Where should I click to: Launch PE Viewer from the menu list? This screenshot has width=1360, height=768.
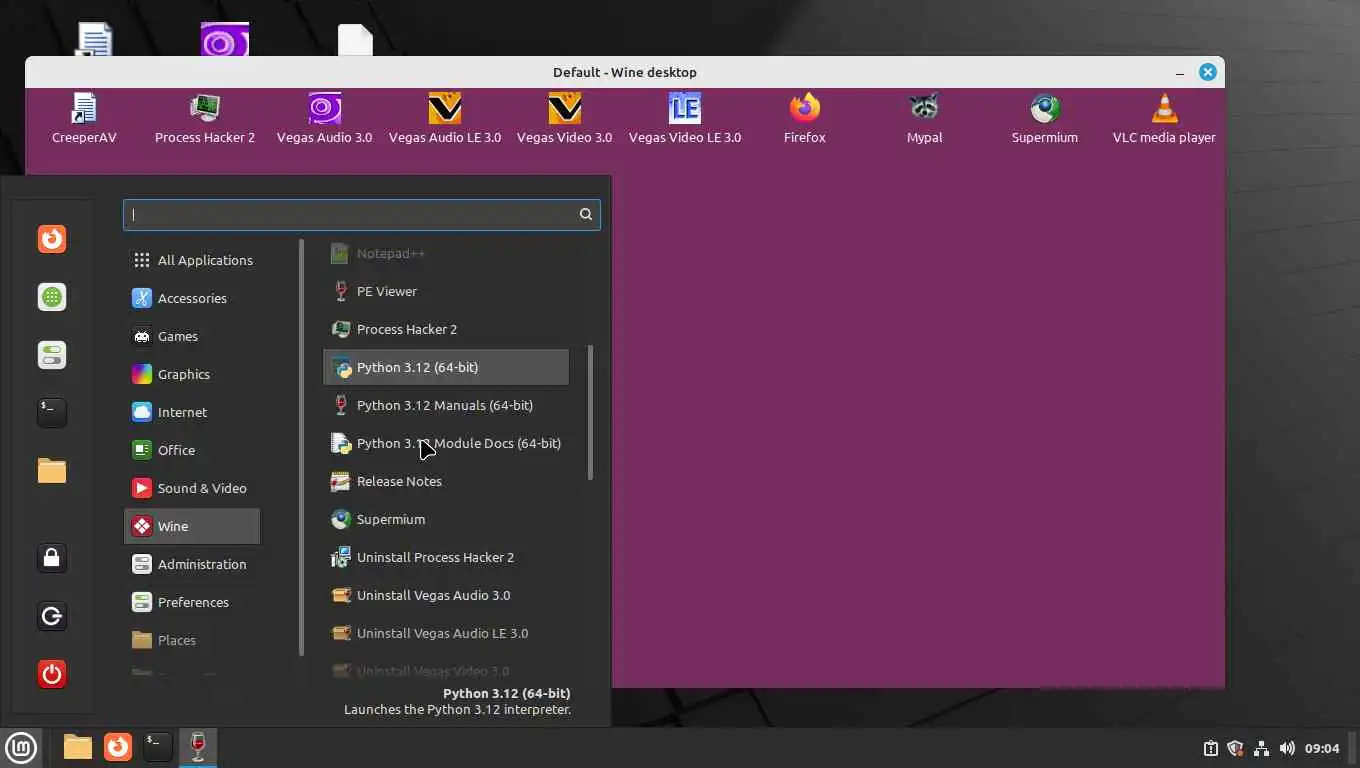pyautogui.click(x=446, y=291)
